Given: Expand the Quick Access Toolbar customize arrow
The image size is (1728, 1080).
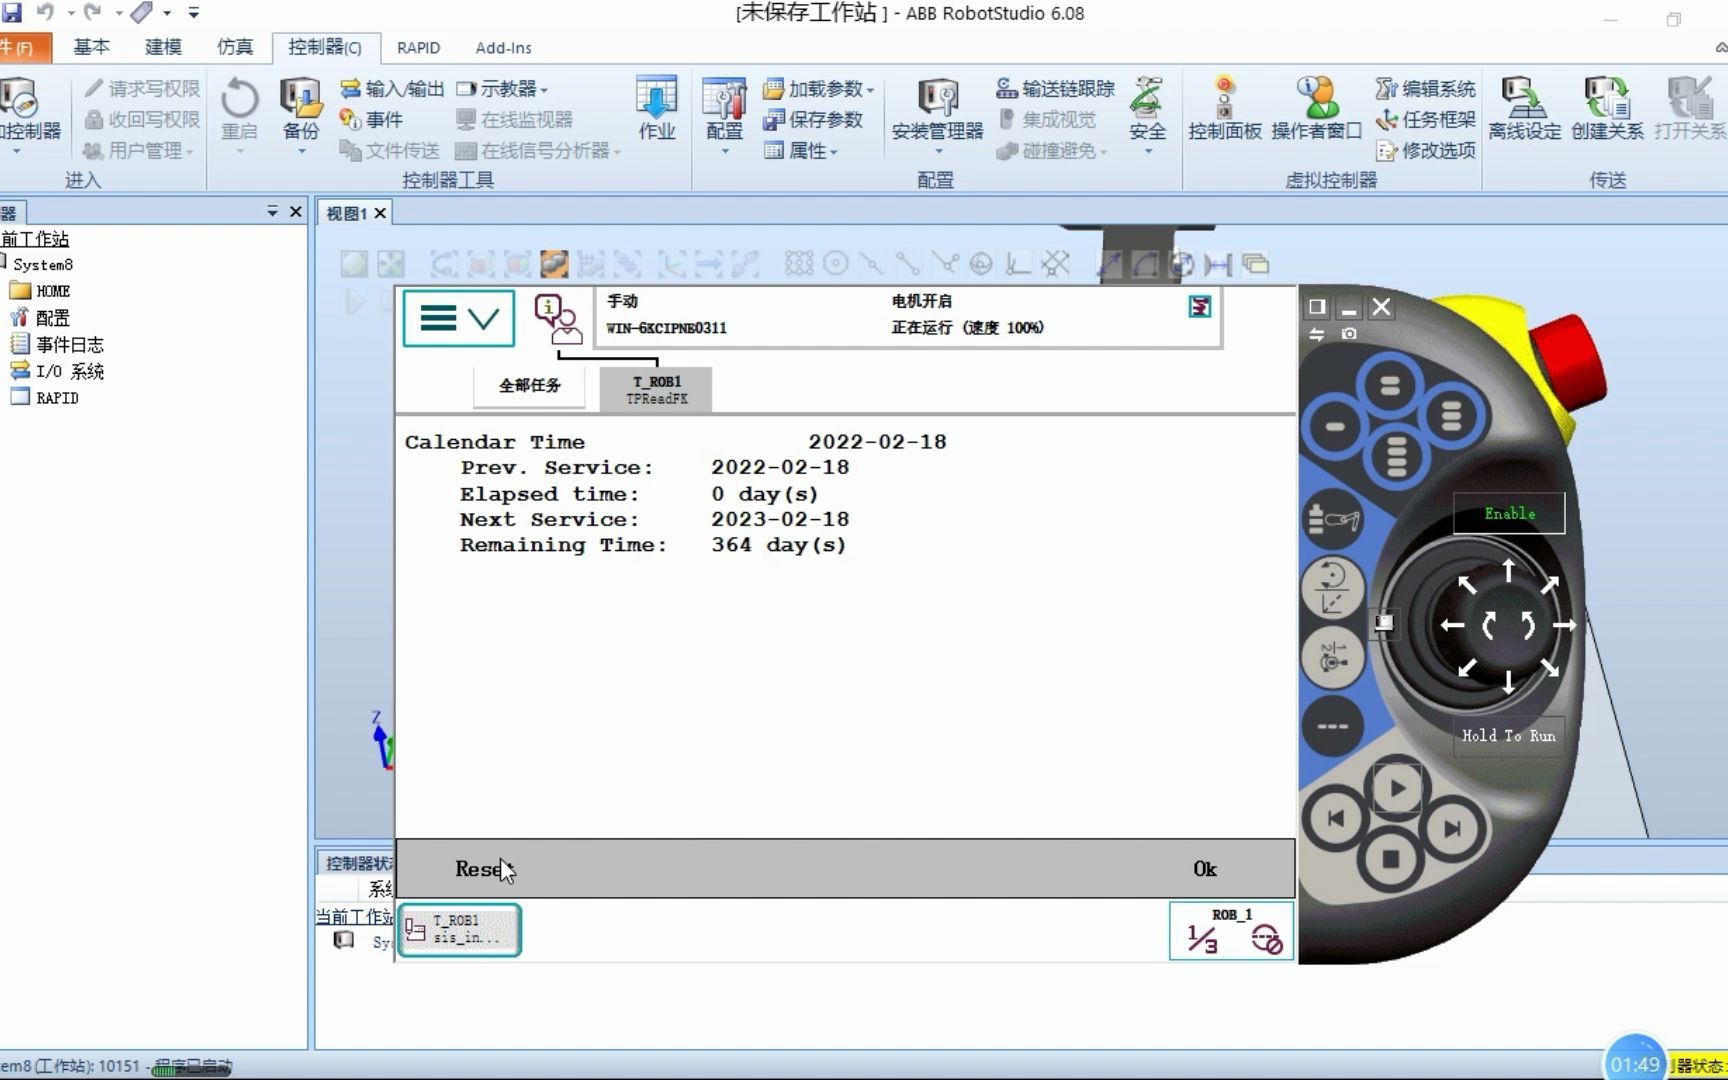Looking at the screenshot, I should (194, 13).
